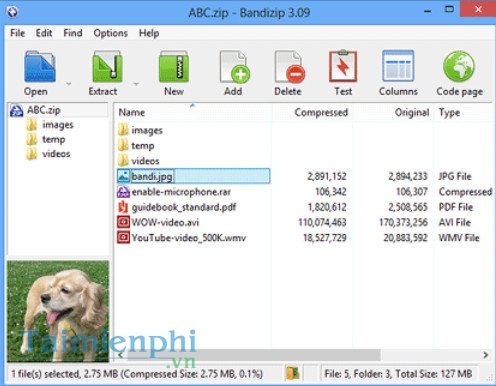Screen dimensions: 496x386
Task: Minimize the Bandizip window
Action: (x=428, y=11)
